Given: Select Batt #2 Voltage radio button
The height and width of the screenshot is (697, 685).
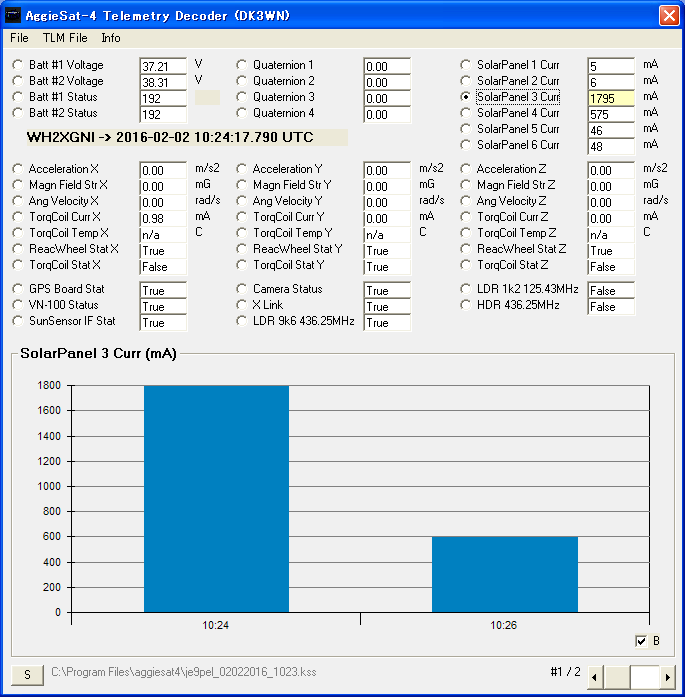Looking at the screenshot, I should pyautogui.click(x=18, y=81).
